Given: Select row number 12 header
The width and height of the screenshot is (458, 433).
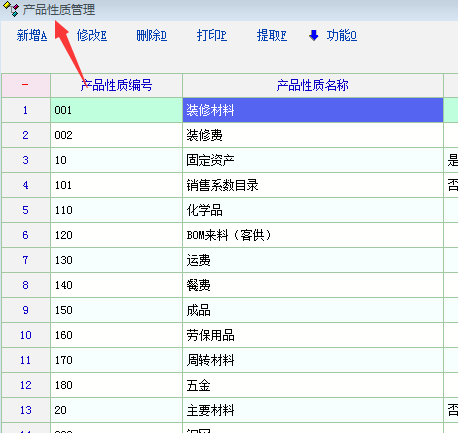Looking at the screenshot, I should [26, 385].
